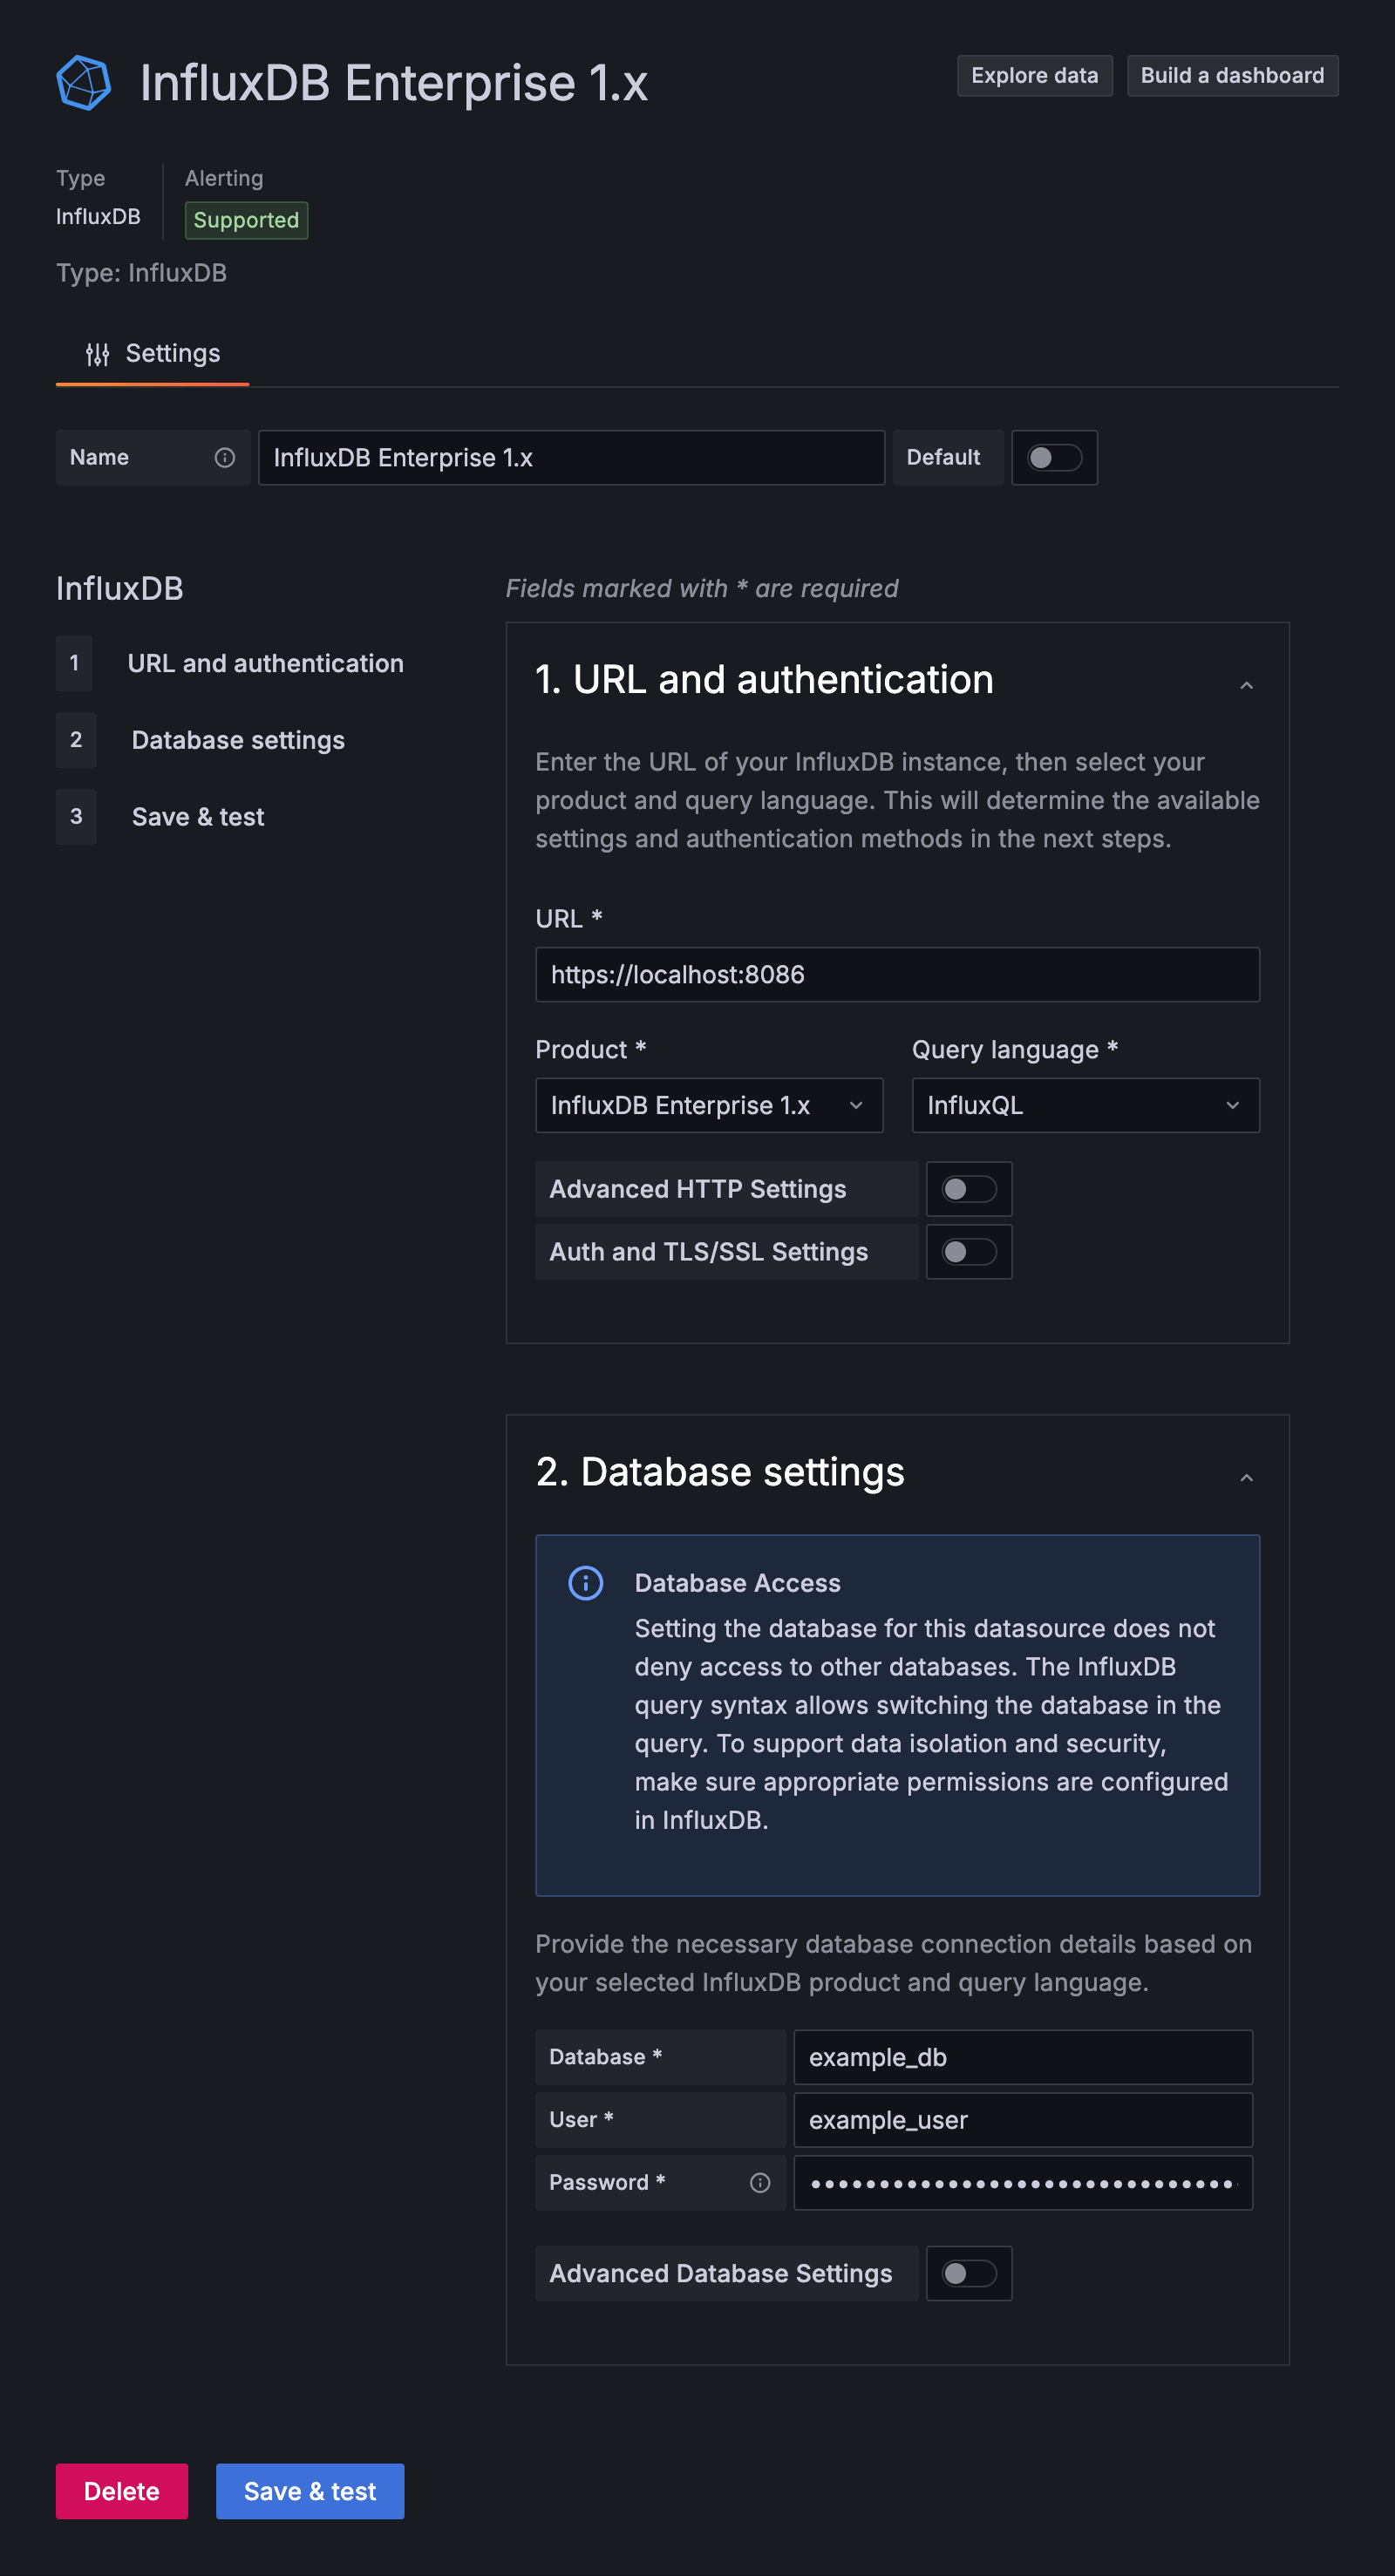Click inside the URL input field
This screenshot has height=2576, width=1395.
pos(896,974)
